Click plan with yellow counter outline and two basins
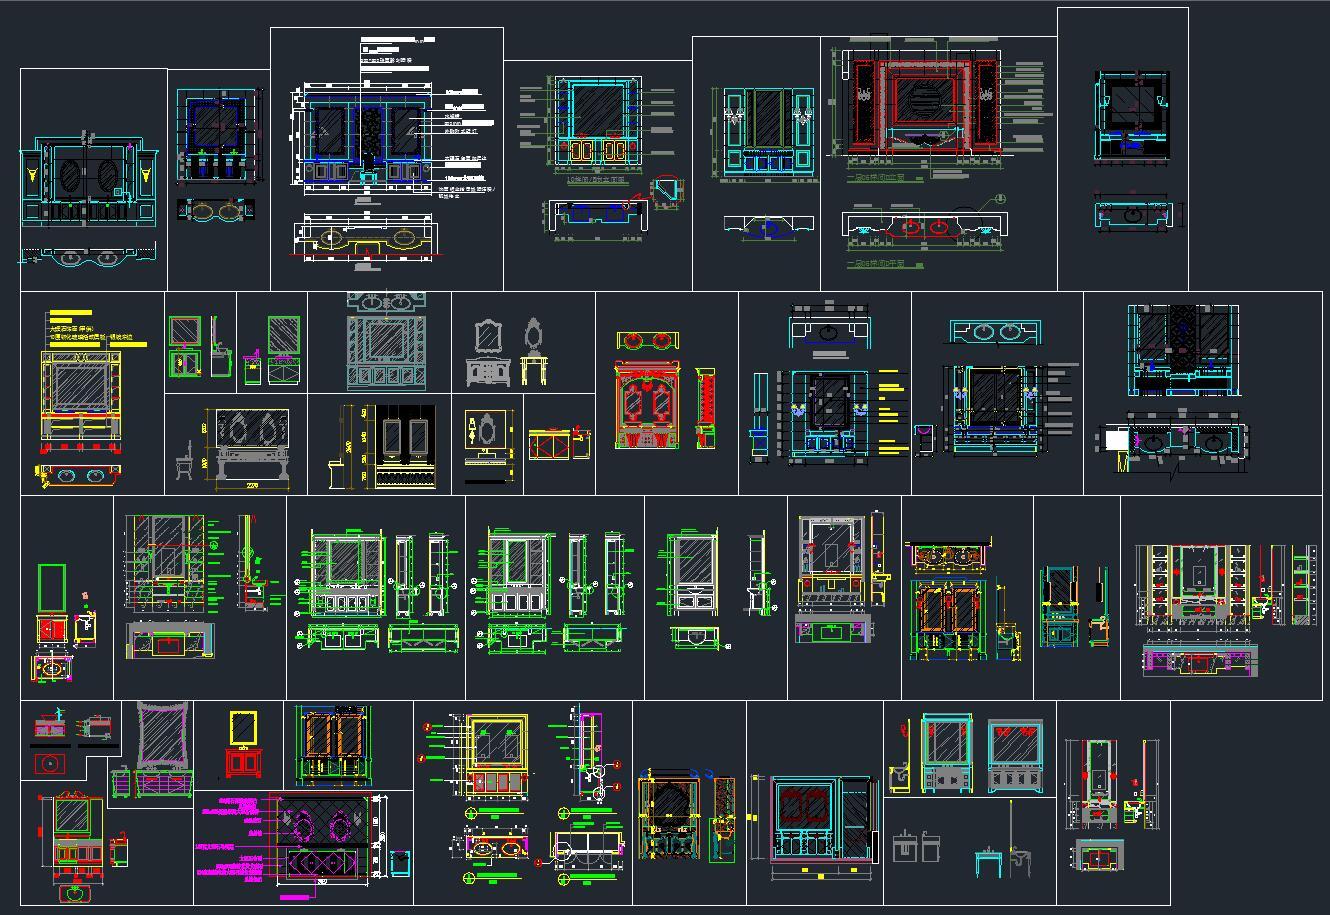This screenshot has width=1330, height=915. click(x=368, y=239)
